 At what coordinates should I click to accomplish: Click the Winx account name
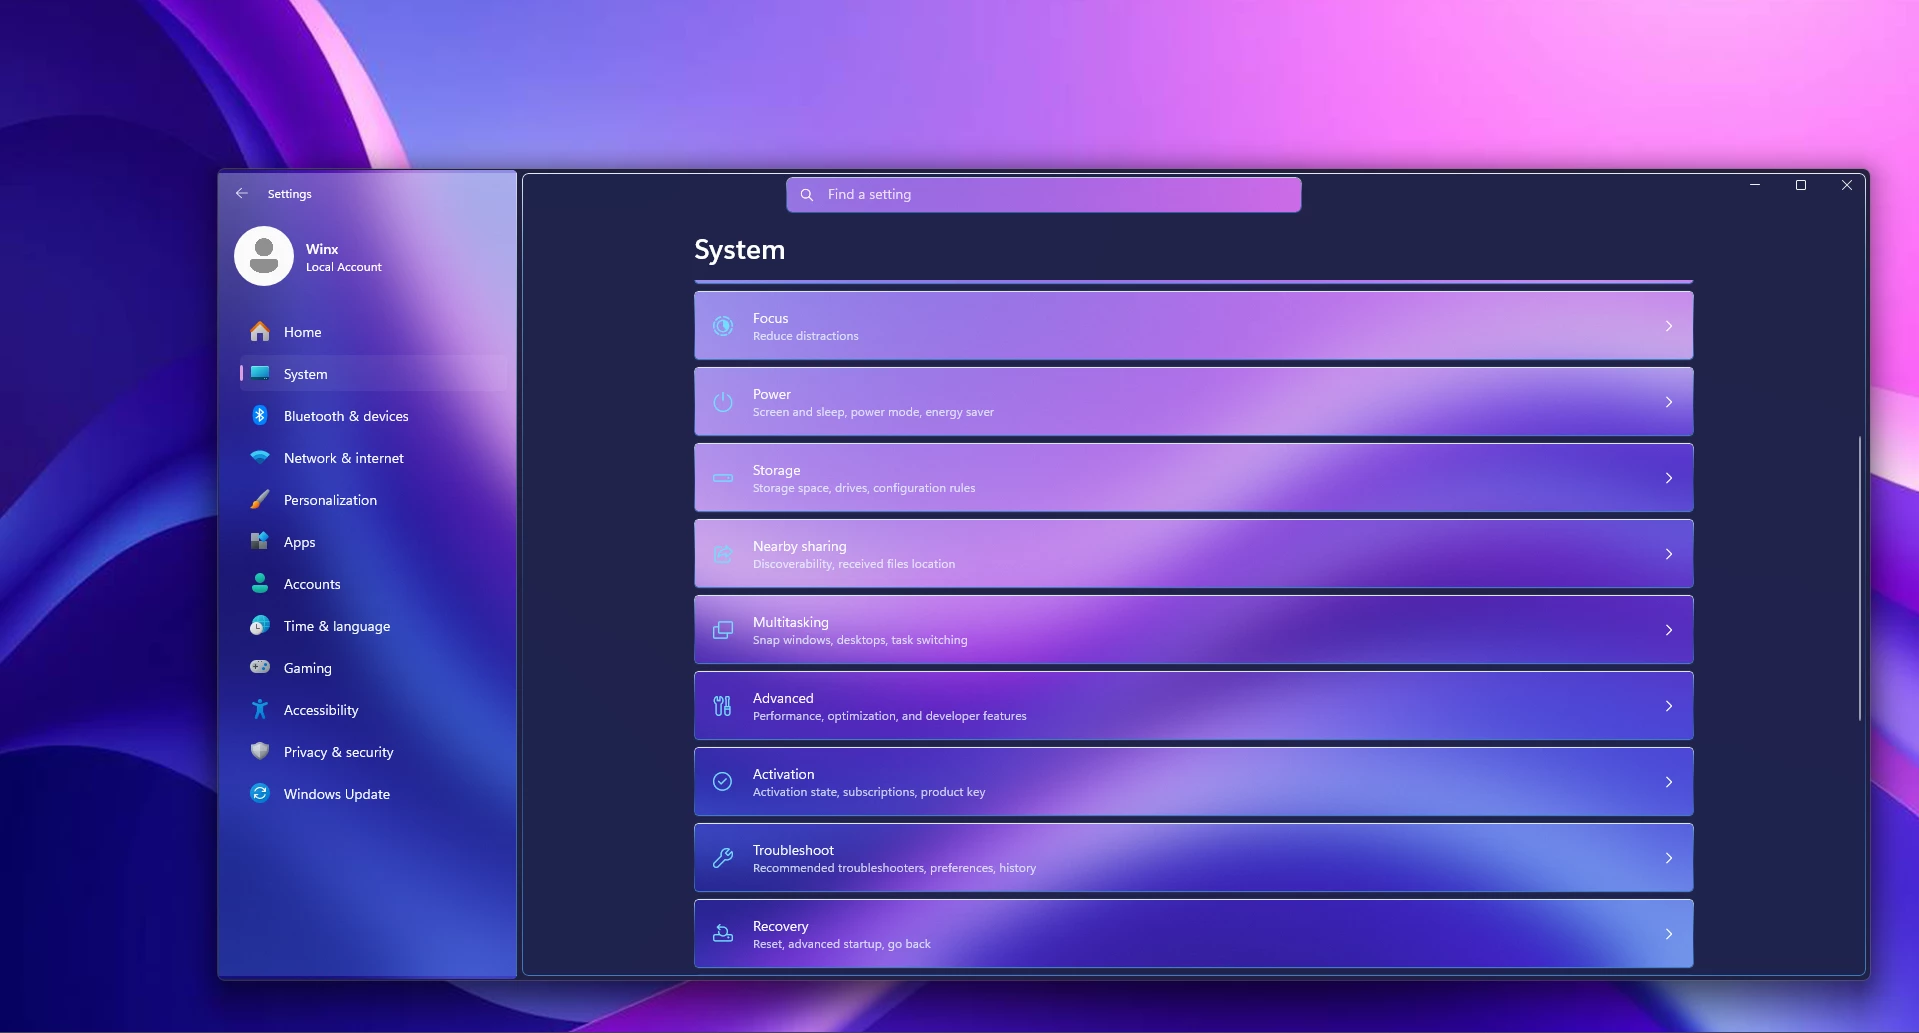pyautogui.click(x=322, y=249)
